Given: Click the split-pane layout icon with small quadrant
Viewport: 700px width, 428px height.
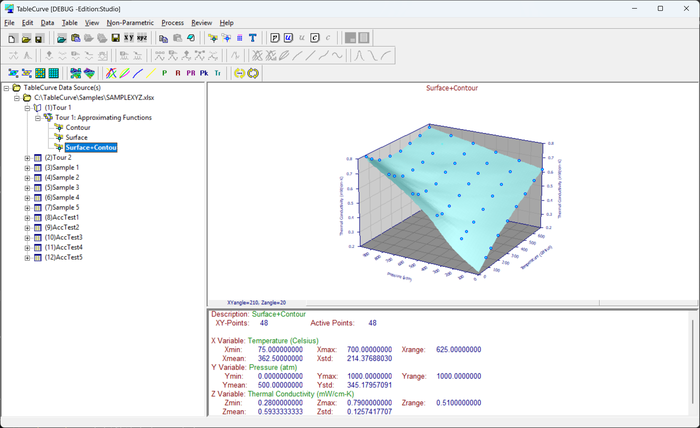Looking at the screenshot, I should 350,38.
